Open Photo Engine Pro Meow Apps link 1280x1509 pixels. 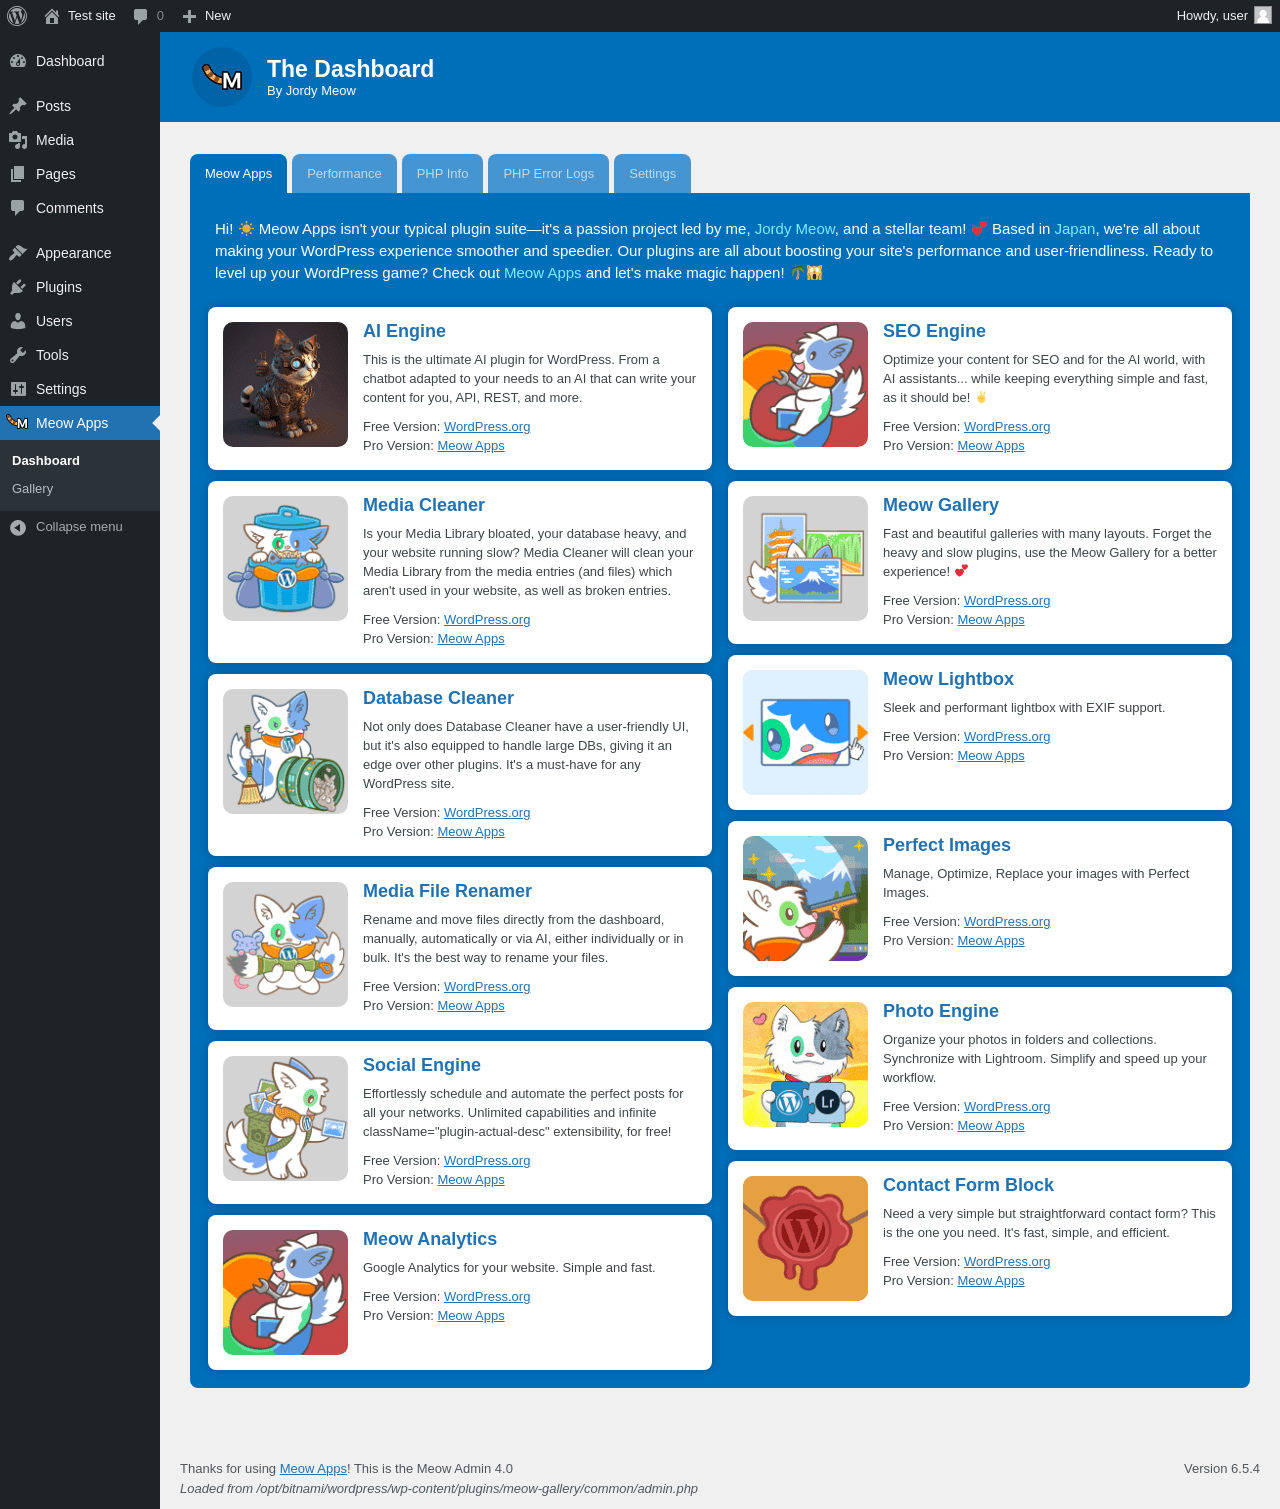[x=991, y=1126]
